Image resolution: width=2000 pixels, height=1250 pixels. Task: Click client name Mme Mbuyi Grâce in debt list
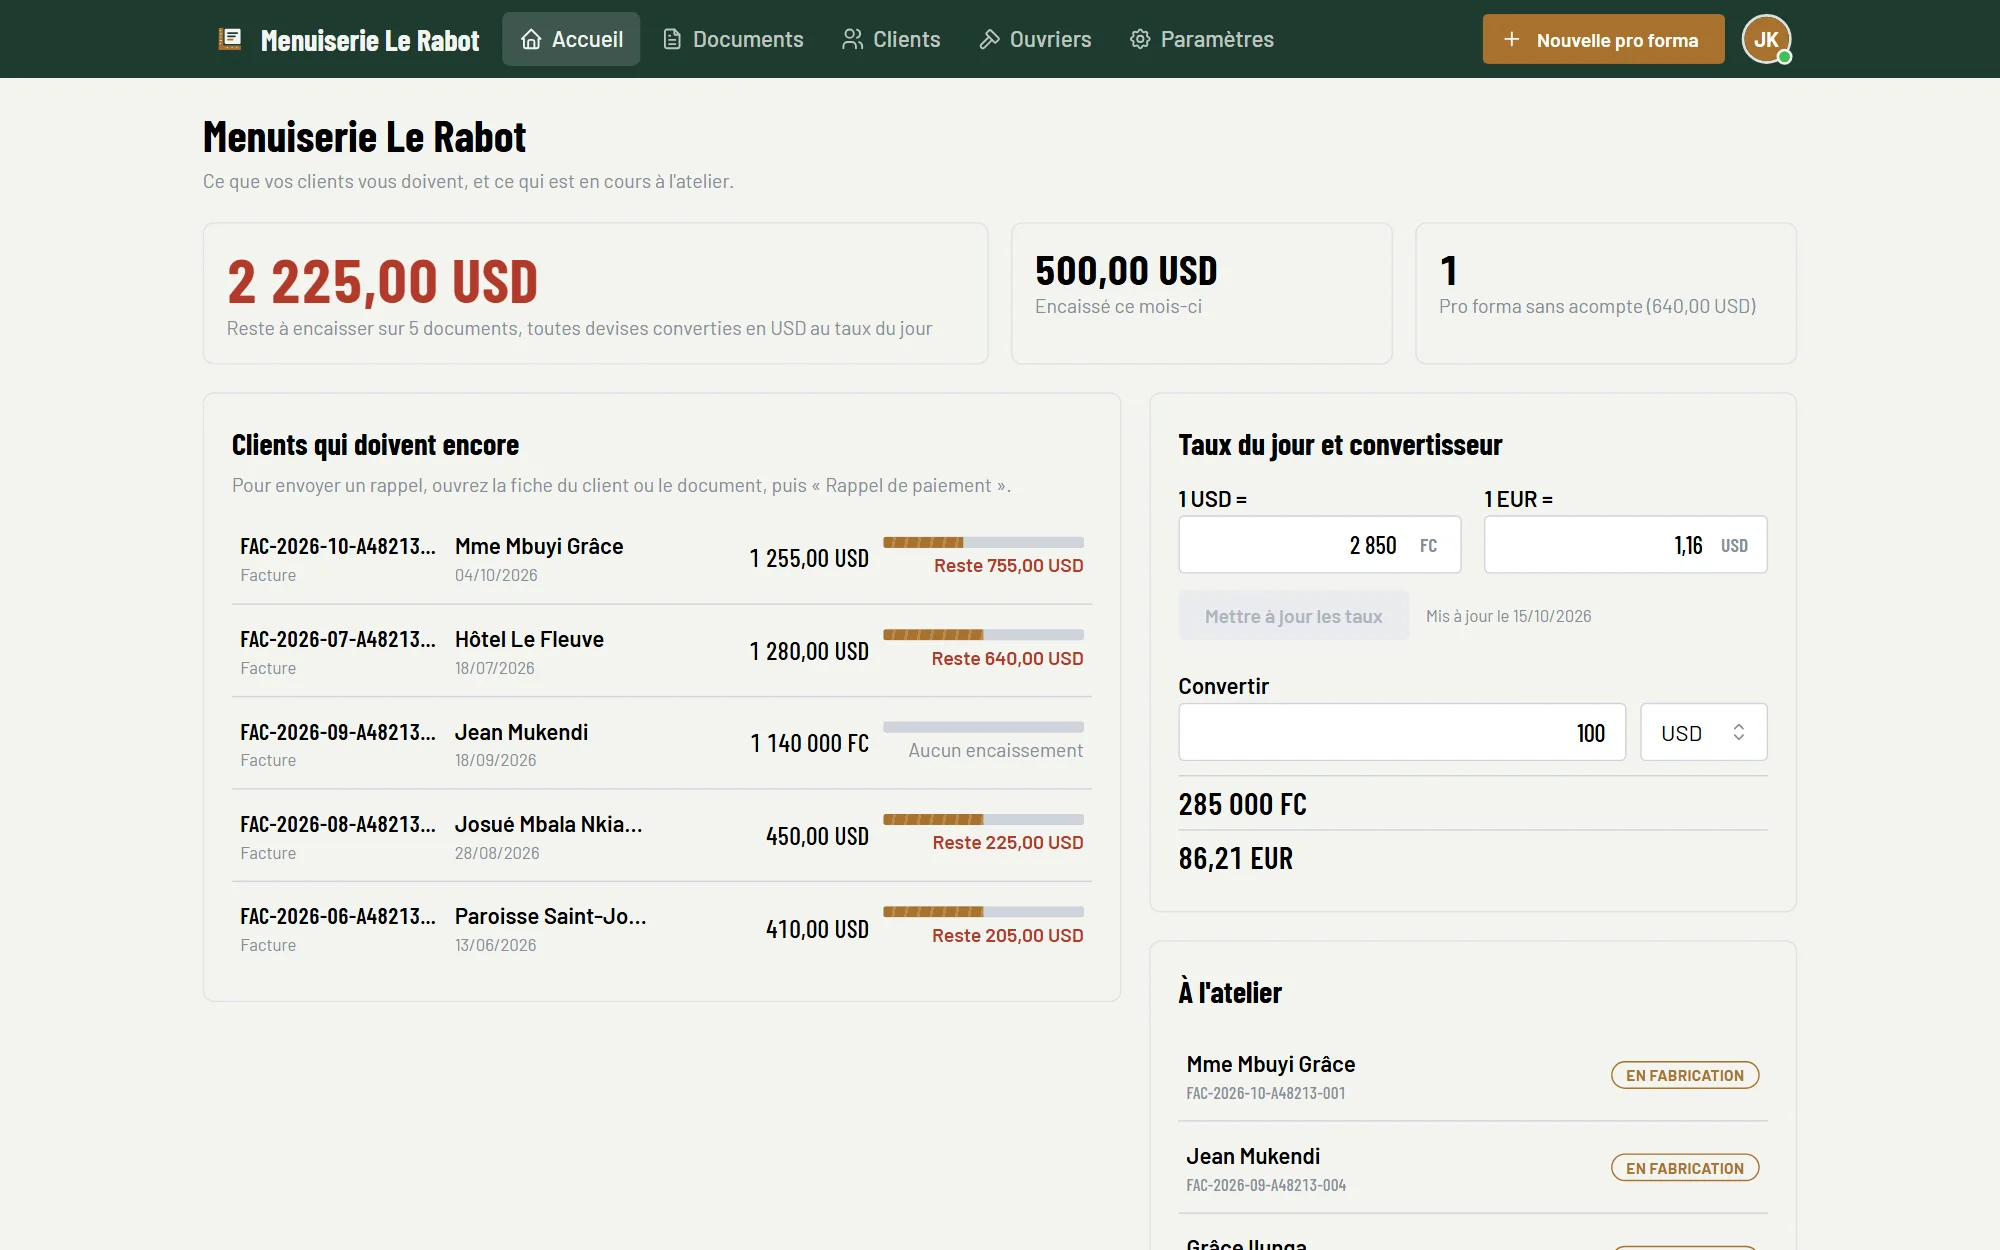coord(539,546)
